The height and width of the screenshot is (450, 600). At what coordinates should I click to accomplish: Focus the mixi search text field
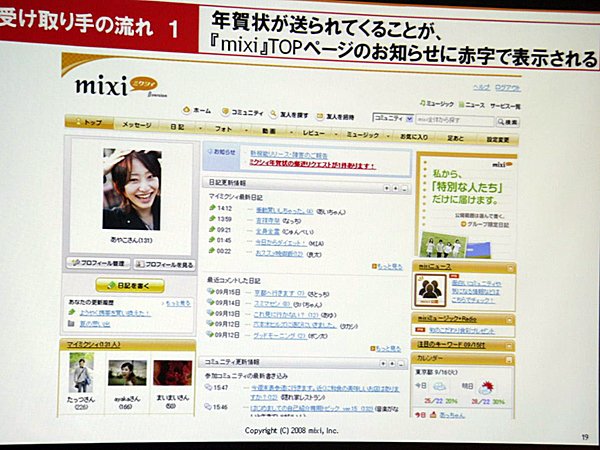pyautogui.click(x=455, y=120)
